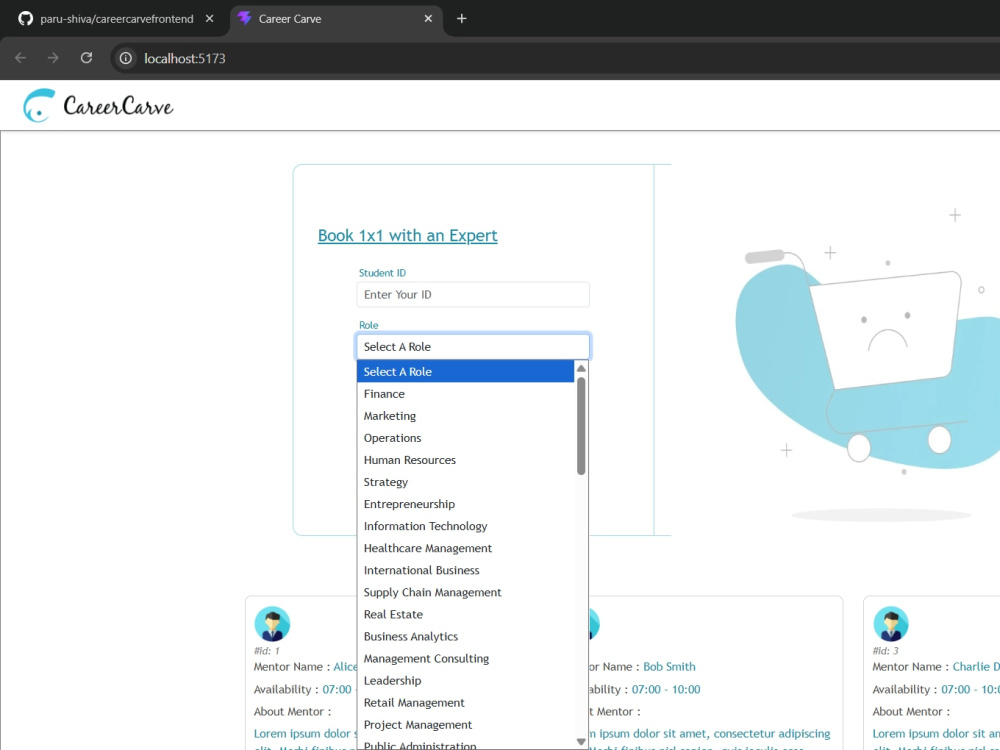
Task: Click Bob Smith's 07:00 - 10:00 availability
Action: pos(666,689)
